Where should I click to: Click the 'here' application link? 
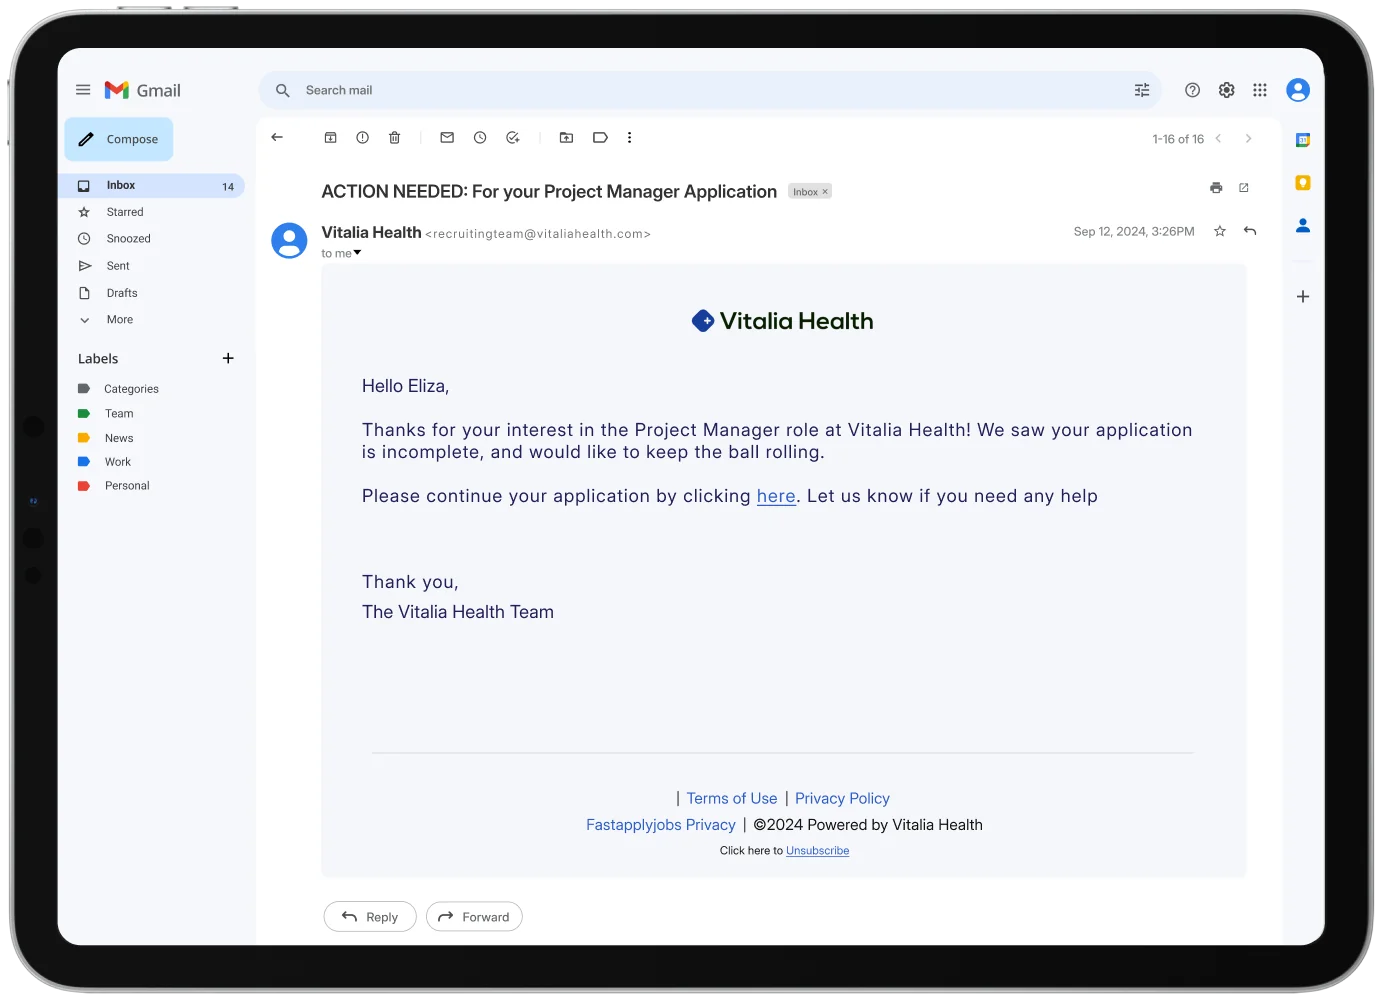(x=776, y=496)
